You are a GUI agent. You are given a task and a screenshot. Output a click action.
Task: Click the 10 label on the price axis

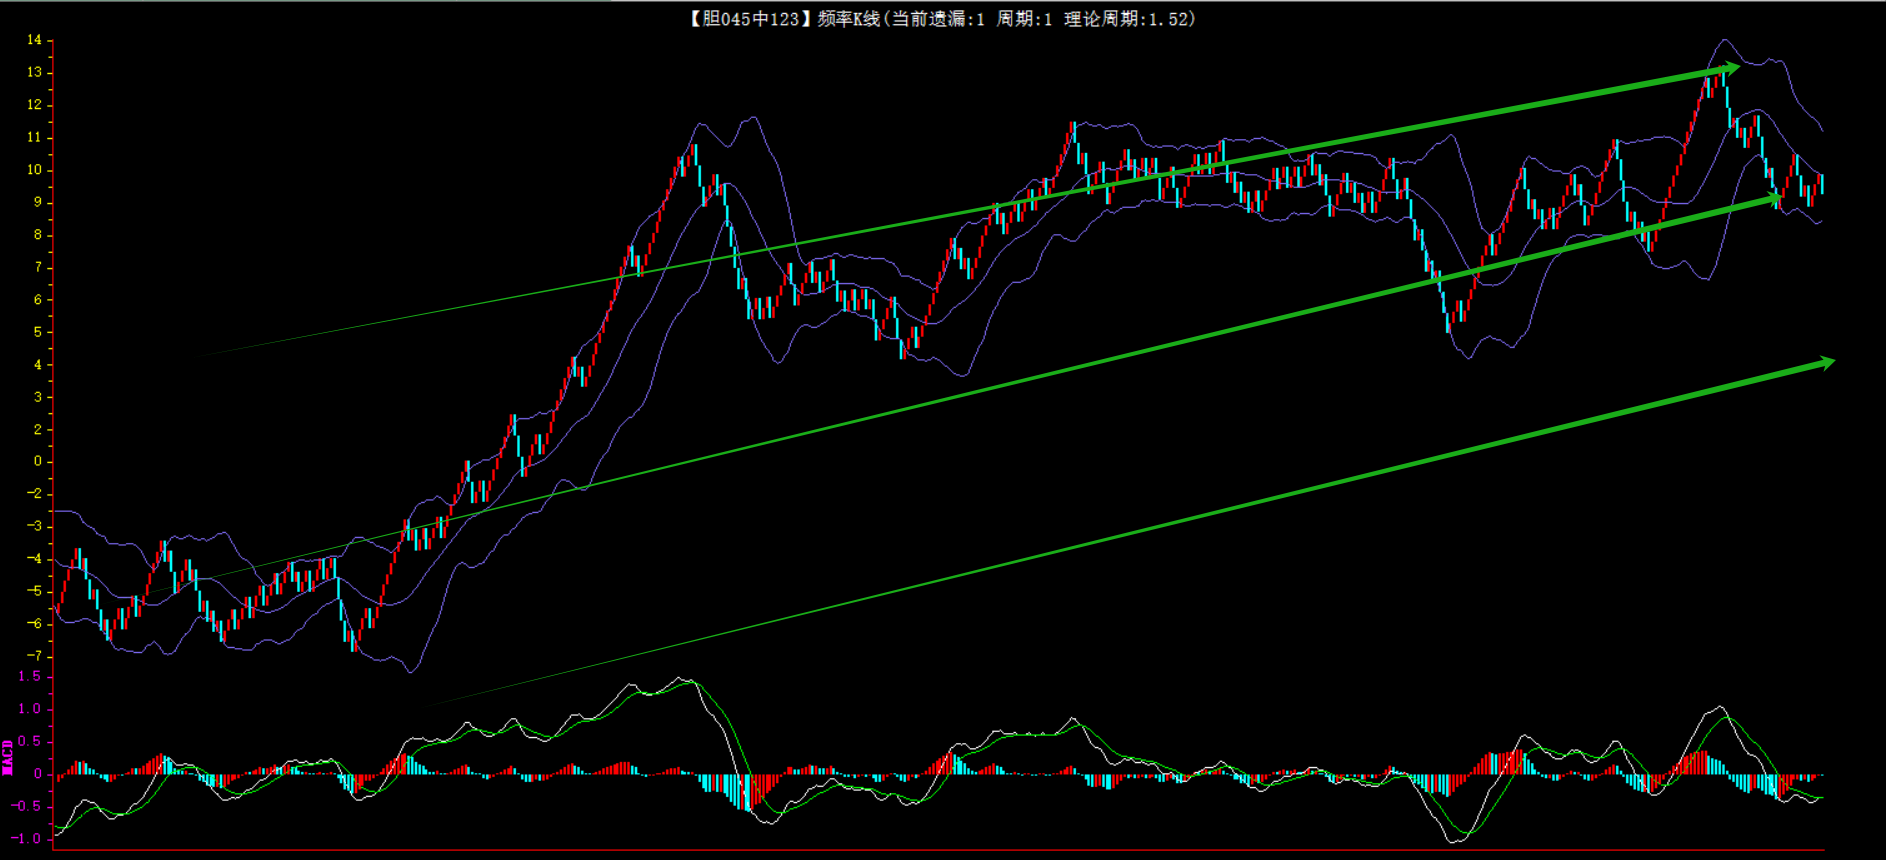coord(35,170)
